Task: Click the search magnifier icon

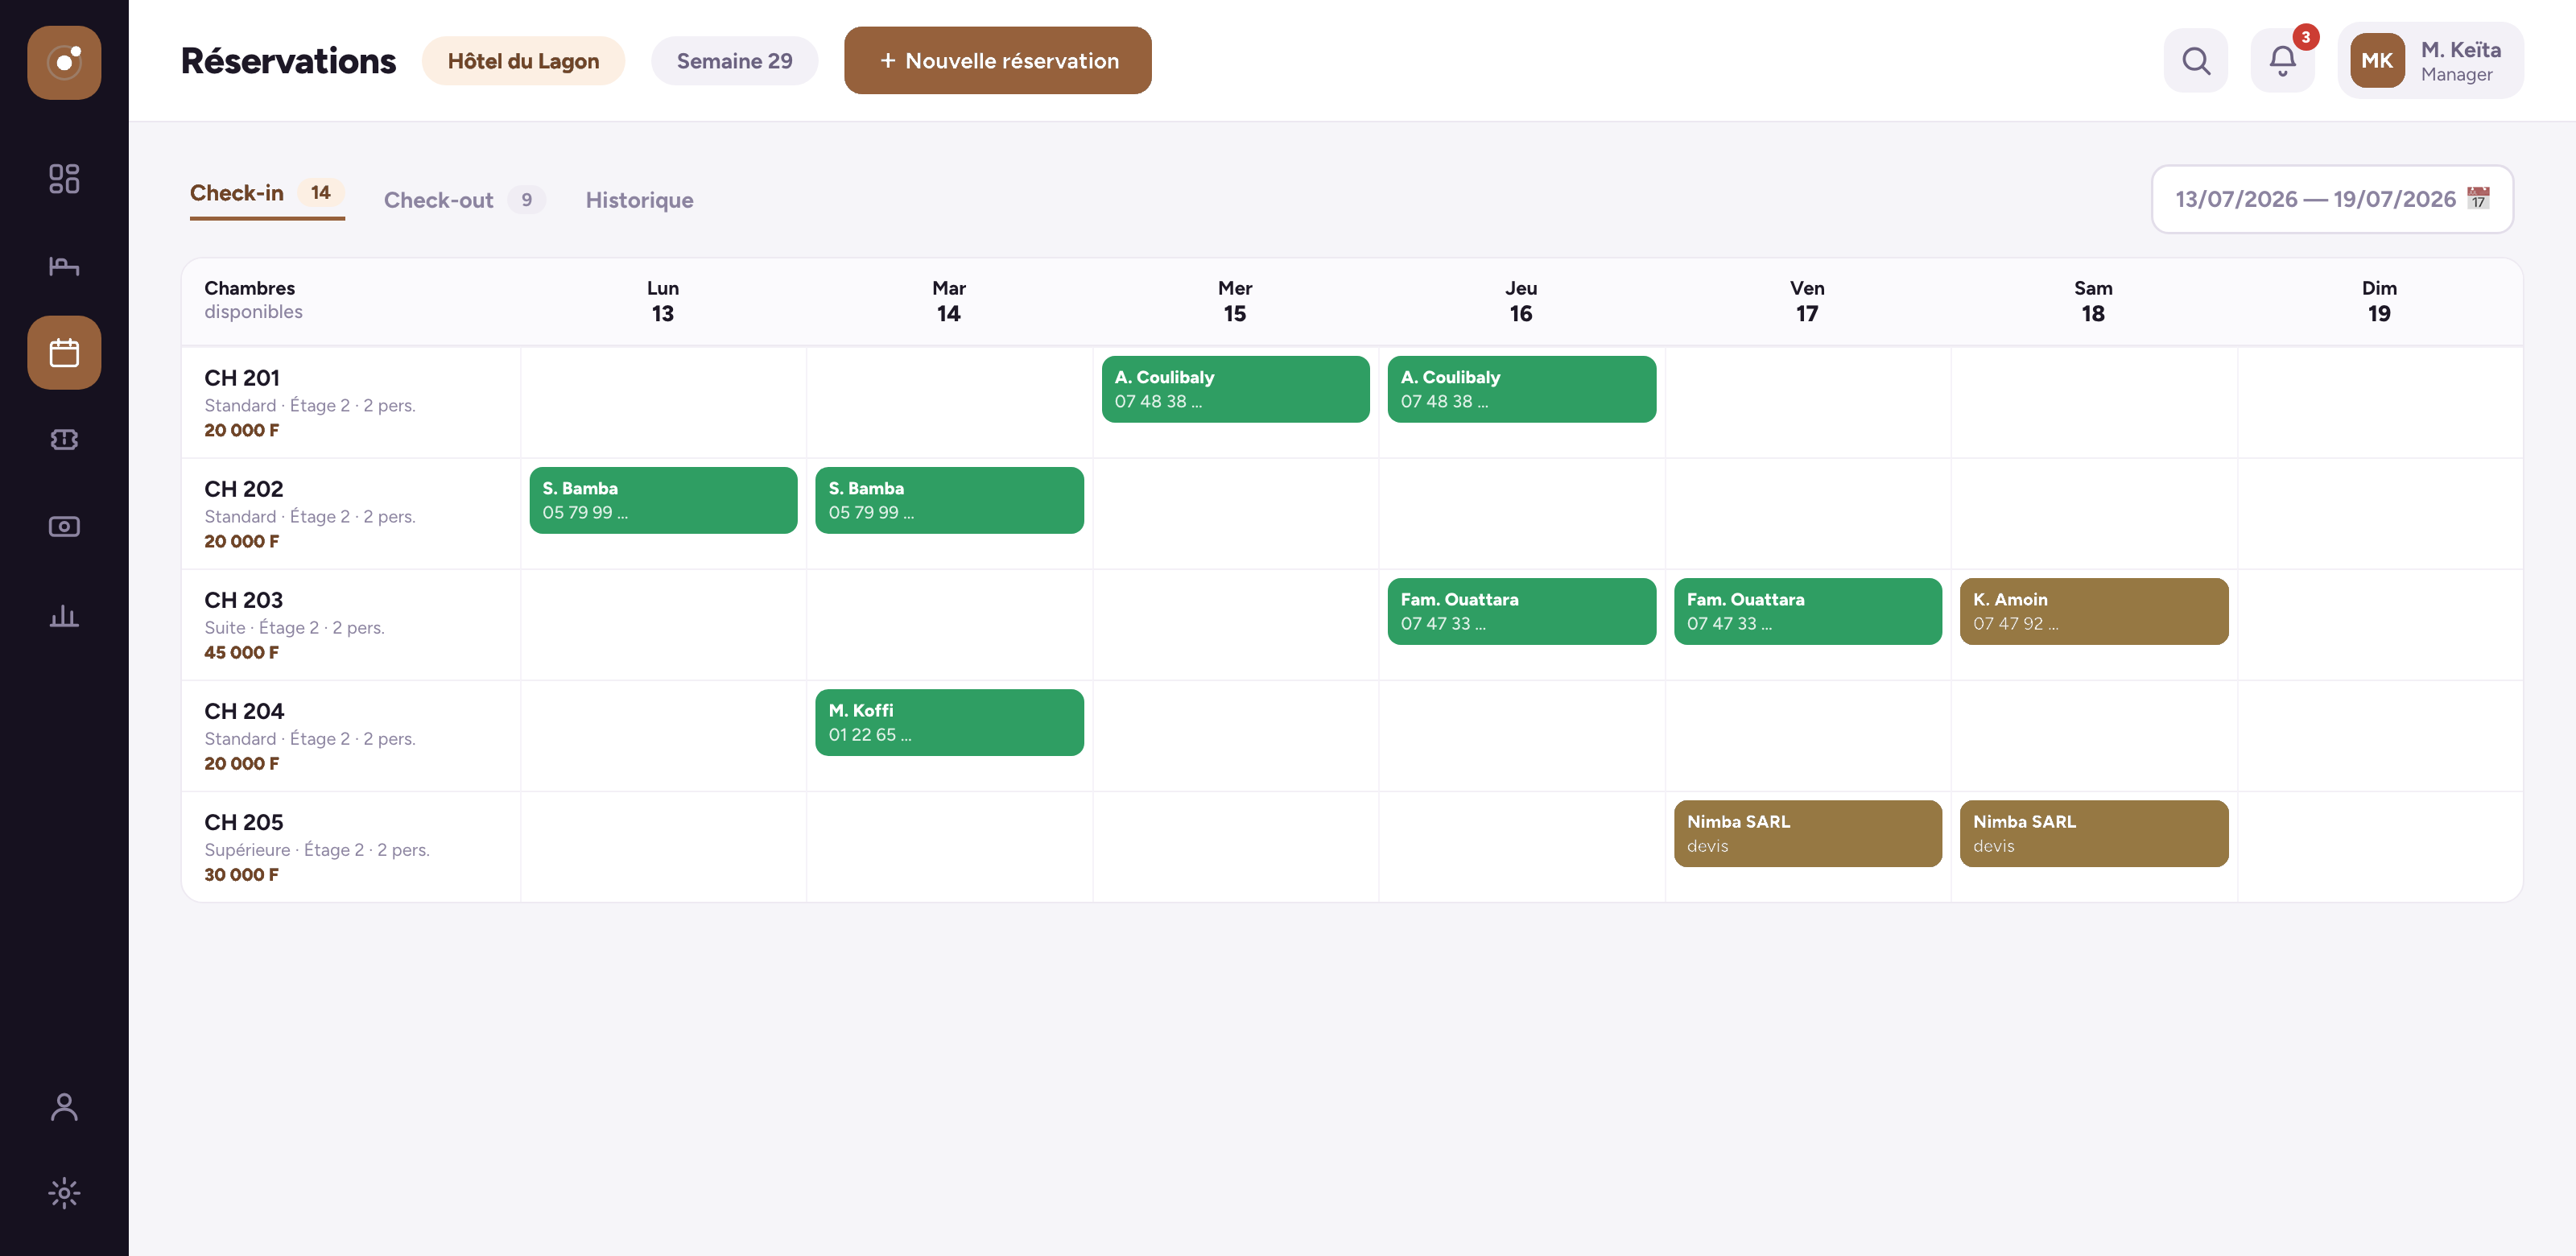Action: coord(2196,61)
